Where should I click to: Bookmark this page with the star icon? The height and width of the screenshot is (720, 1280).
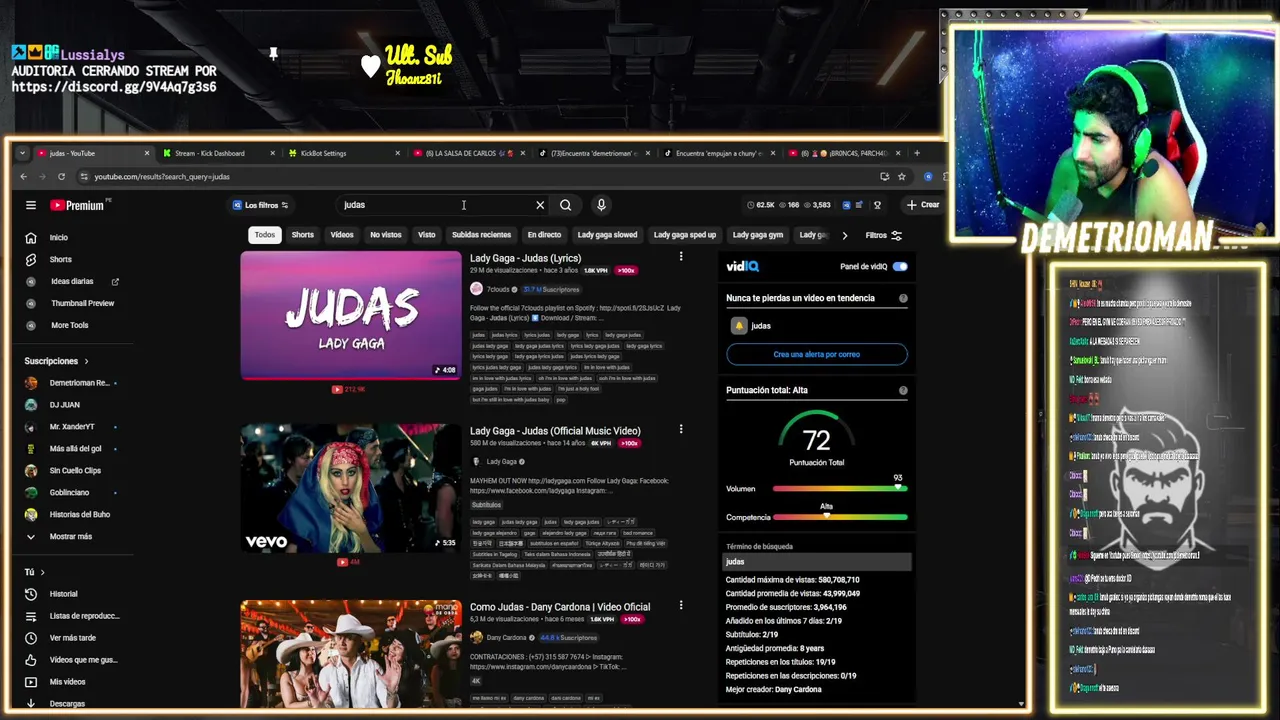pos(902,177)
